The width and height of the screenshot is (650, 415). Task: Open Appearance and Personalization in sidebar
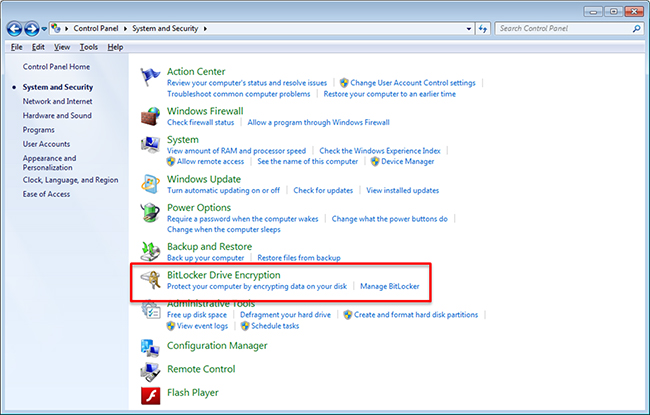click(x=49, y=163)
